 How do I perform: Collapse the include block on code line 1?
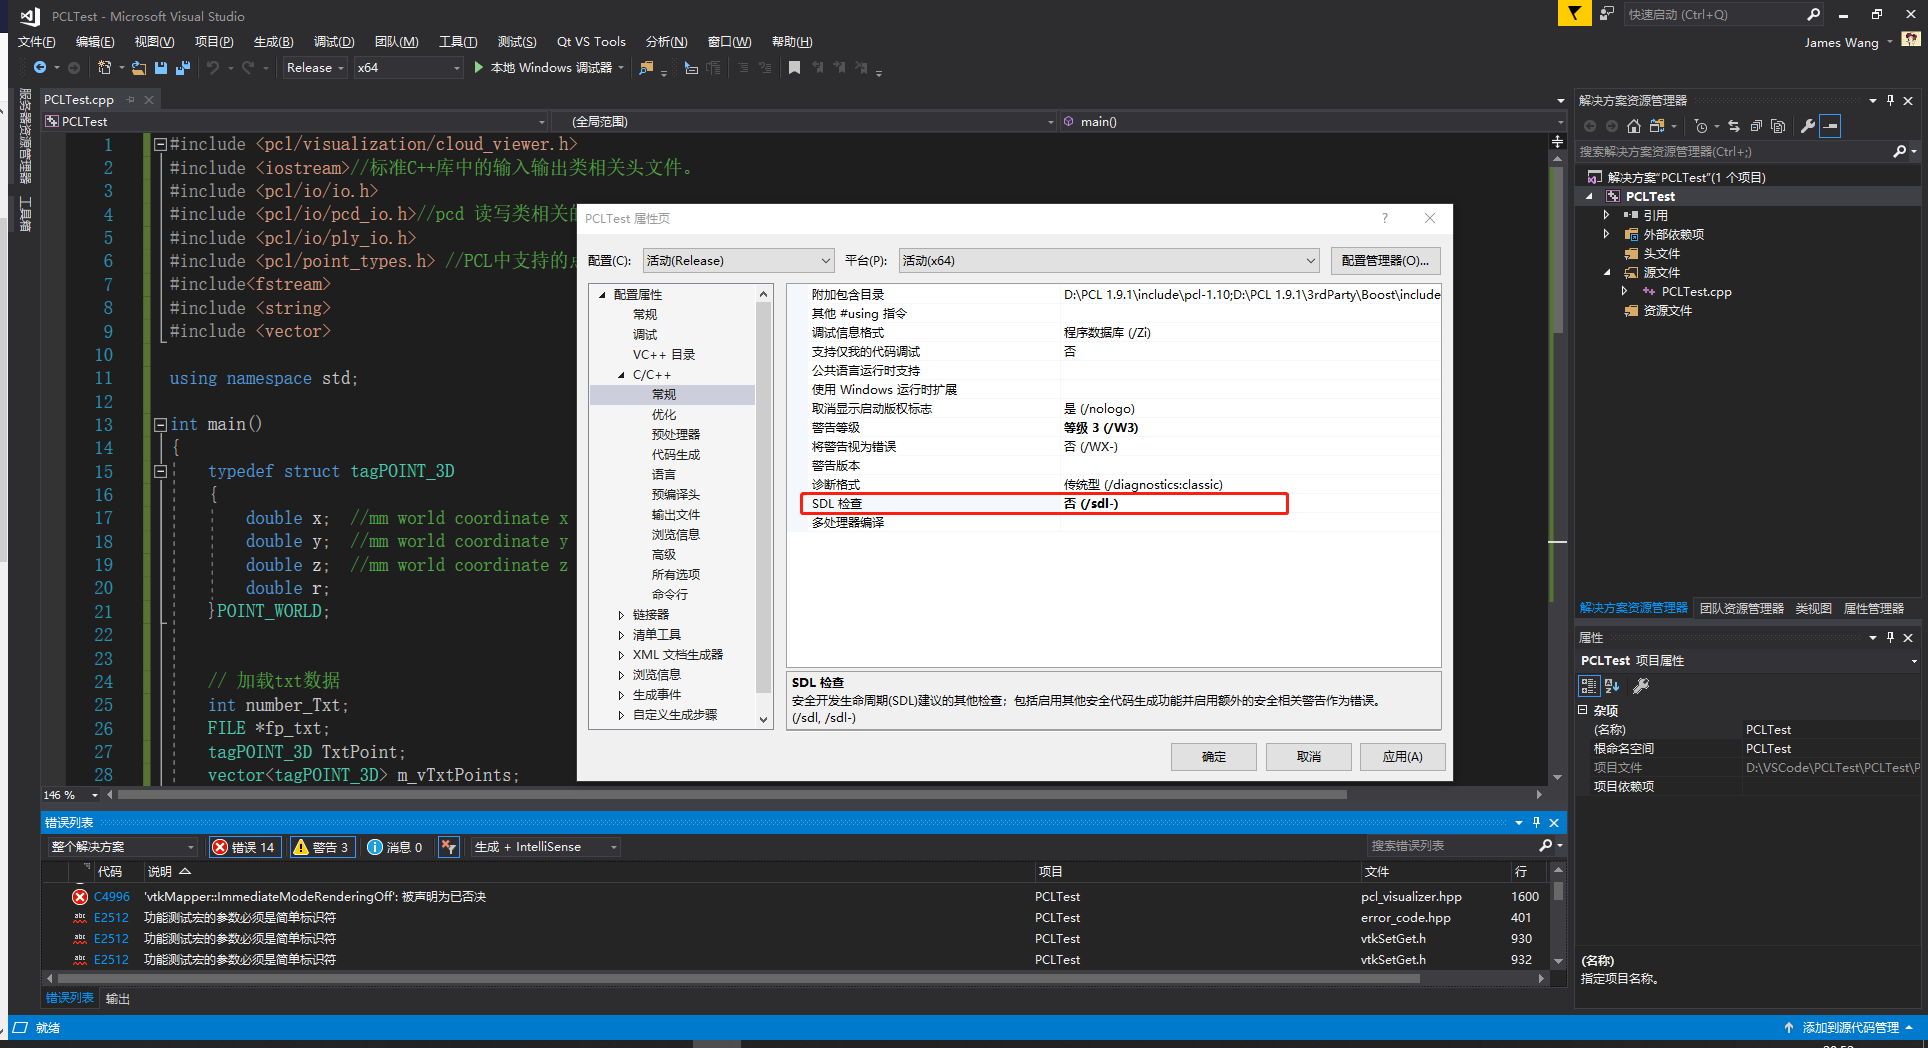click(x=160, y=144)
